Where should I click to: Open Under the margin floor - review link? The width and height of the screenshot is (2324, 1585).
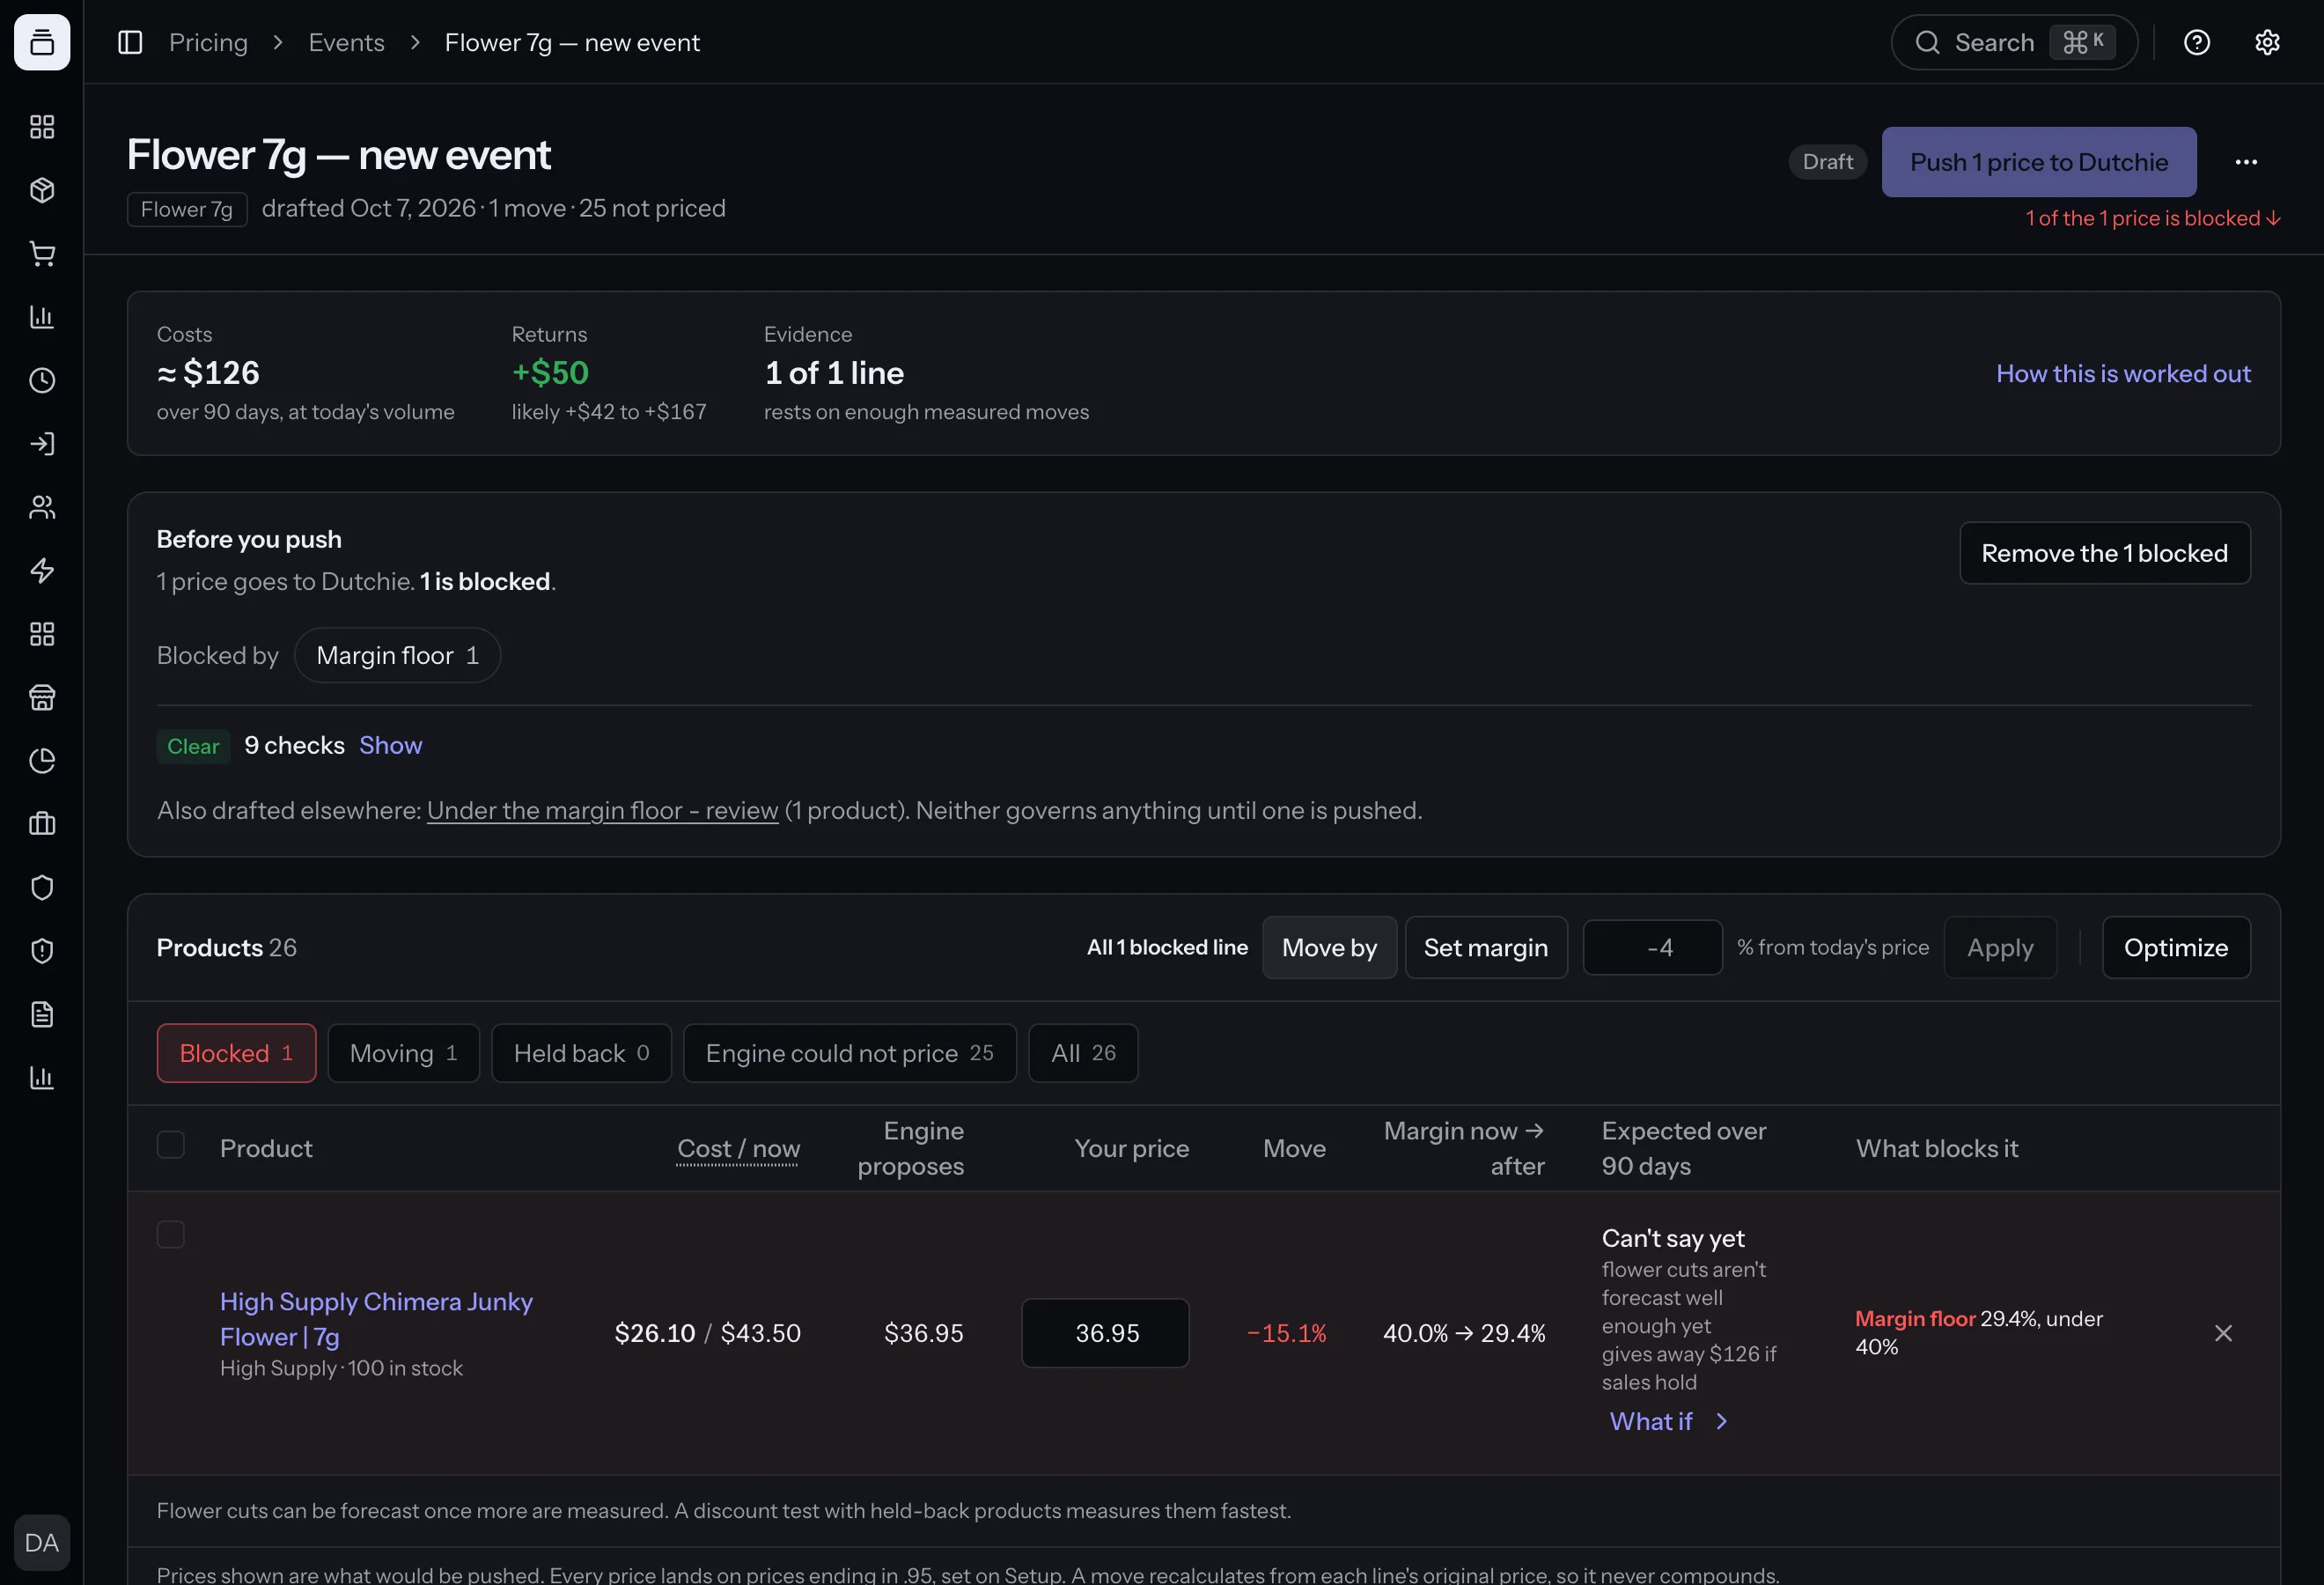tap(602, 811)
